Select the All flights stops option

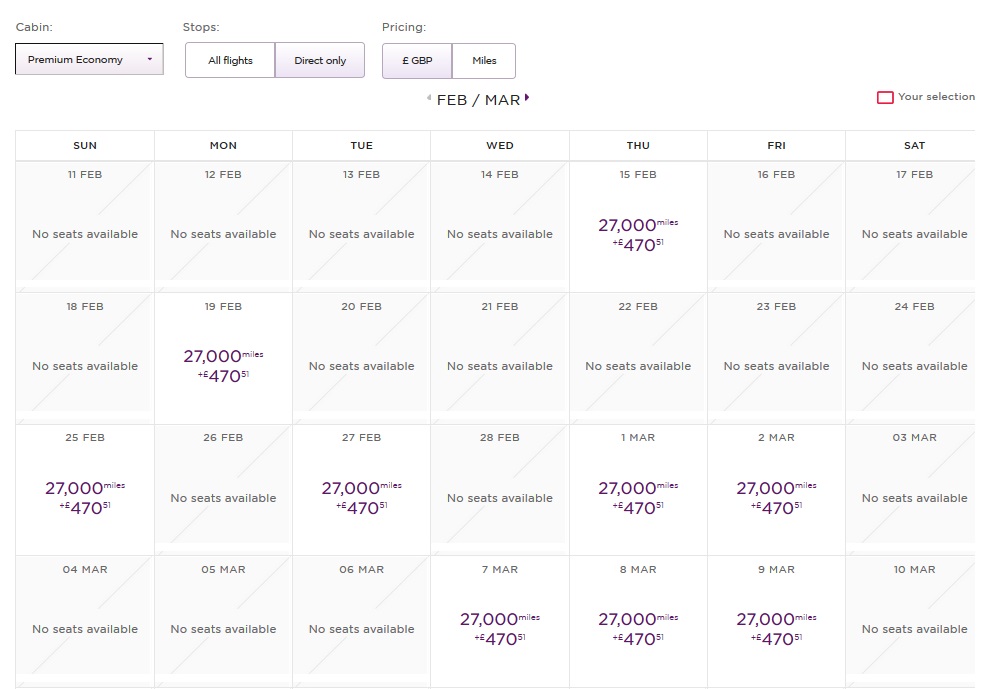coord(230,61)
